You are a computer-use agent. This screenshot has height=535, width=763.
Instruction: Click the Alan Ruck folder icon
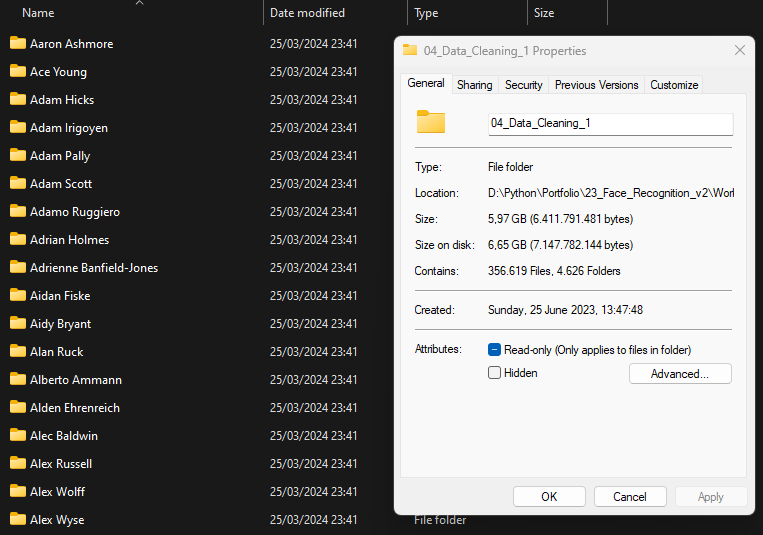tap(18, 351)
